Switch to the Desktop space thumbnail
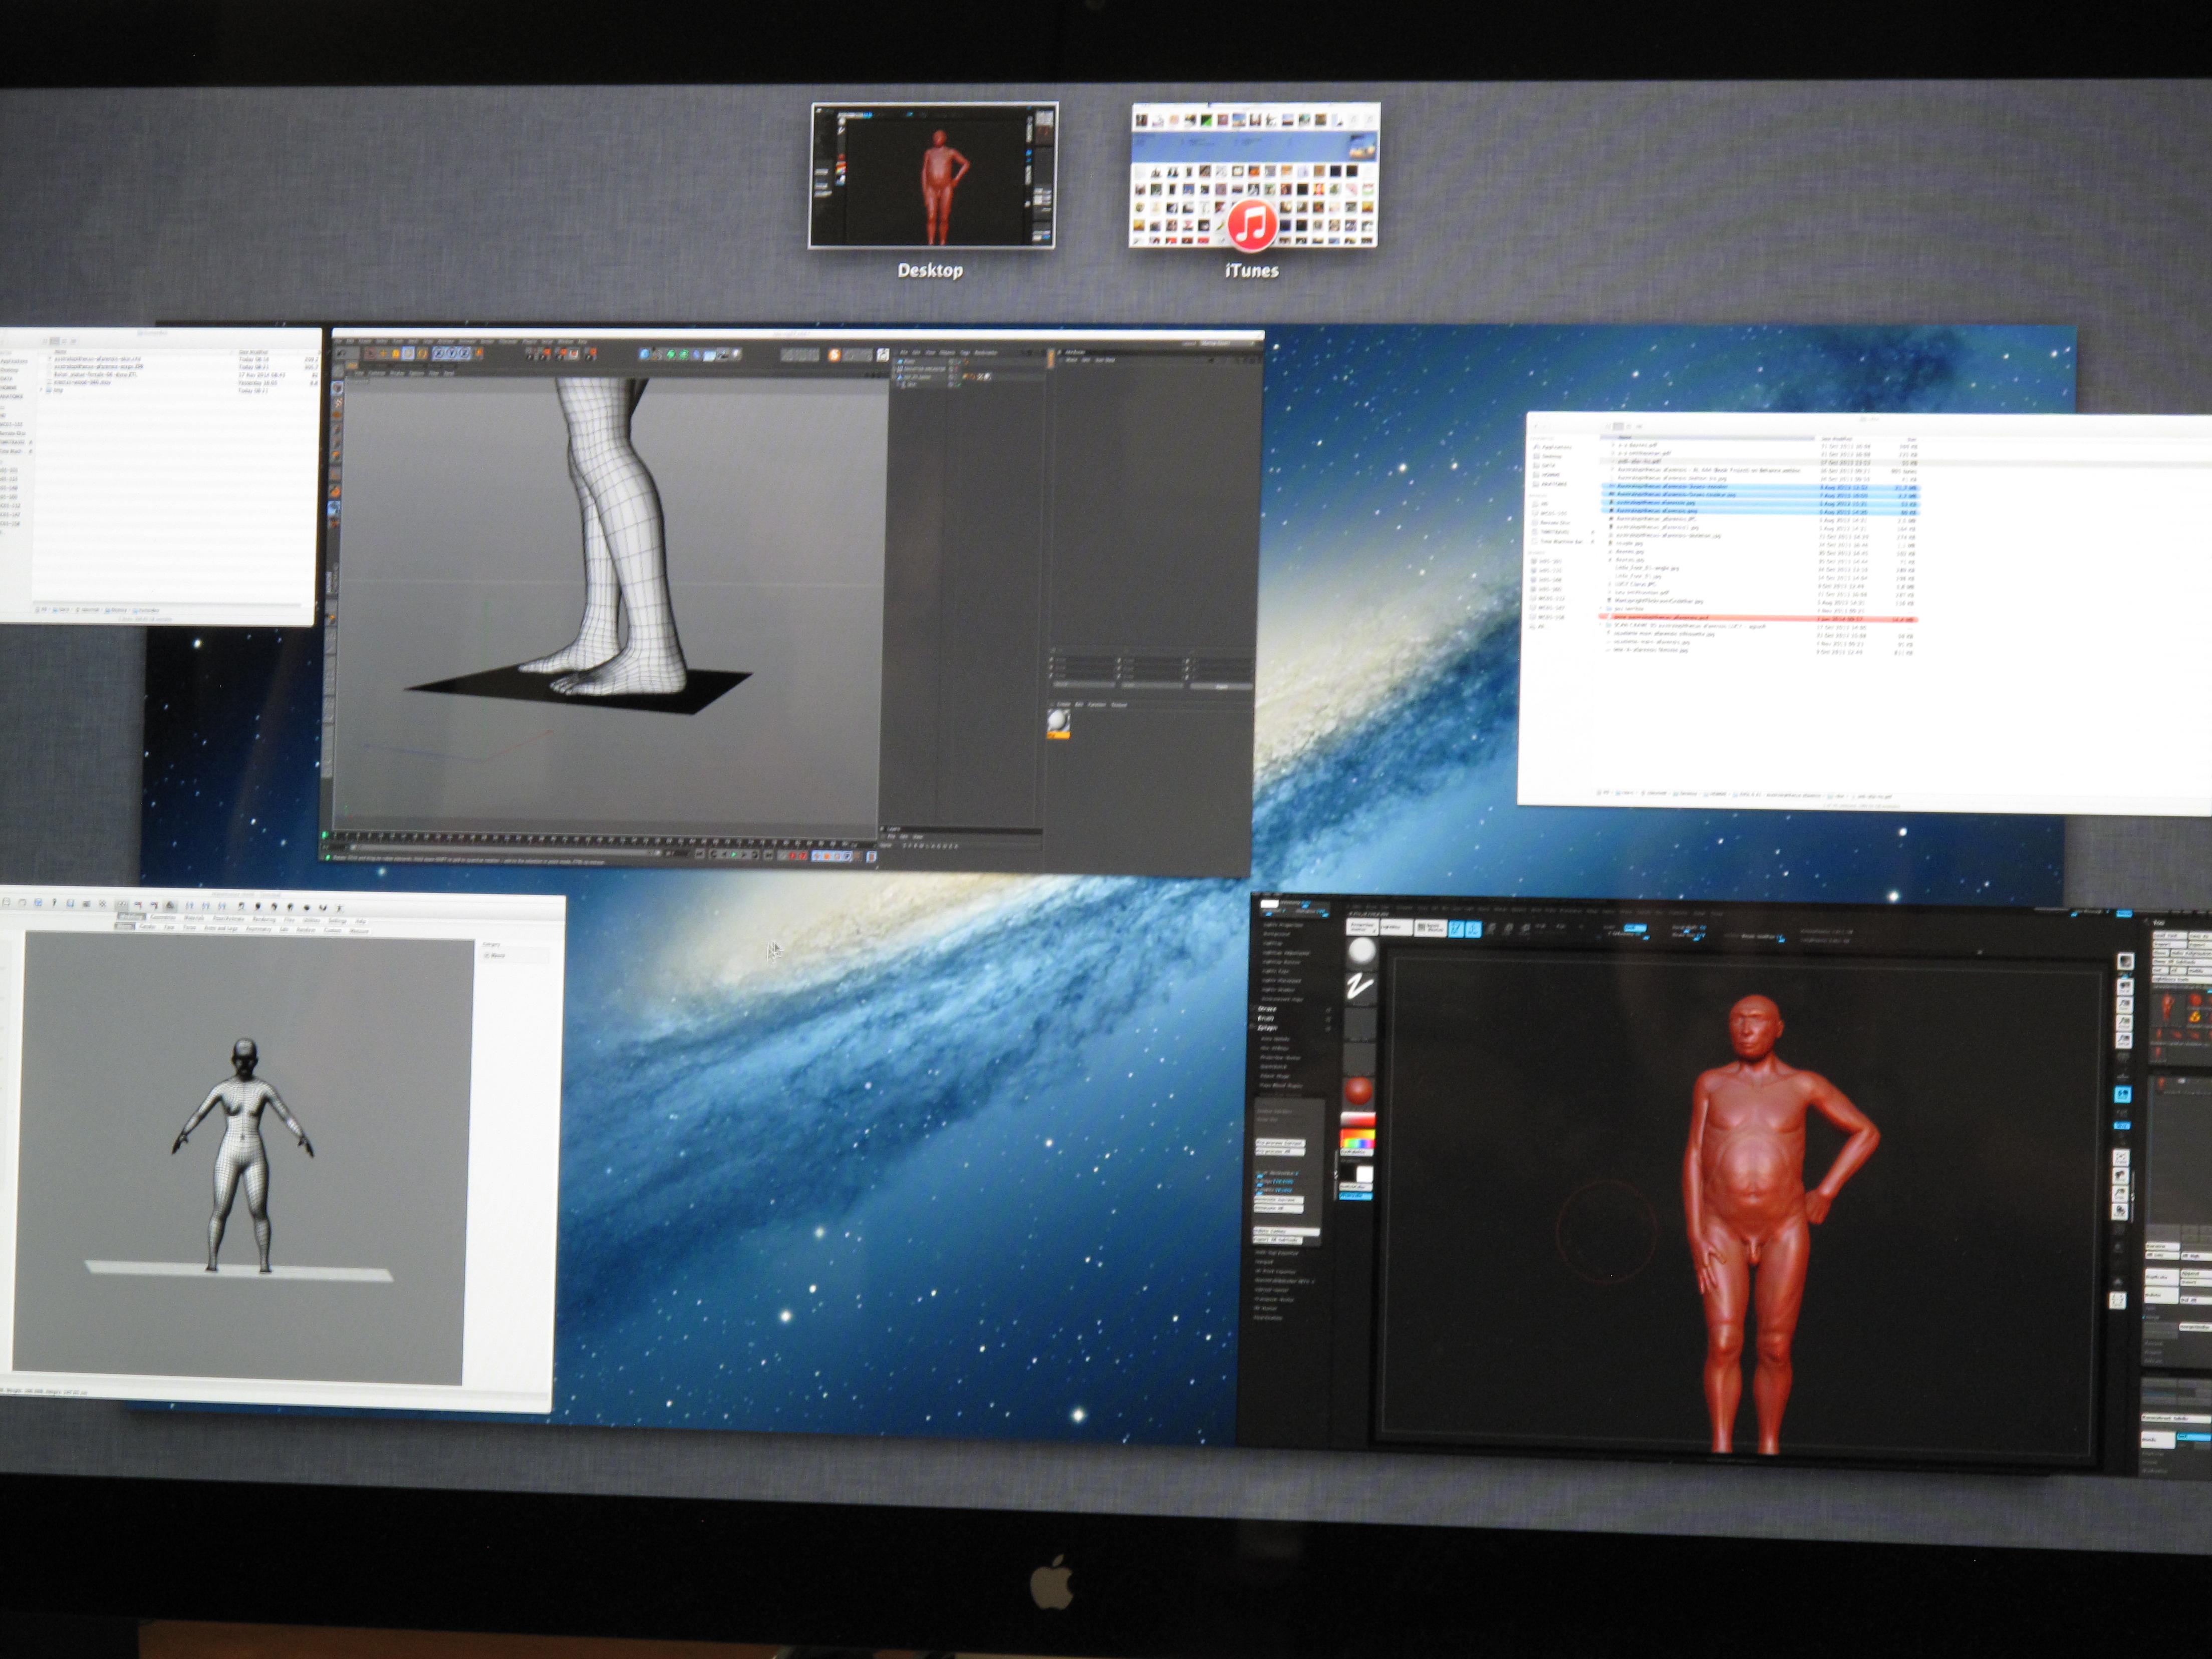 [932, 176]
